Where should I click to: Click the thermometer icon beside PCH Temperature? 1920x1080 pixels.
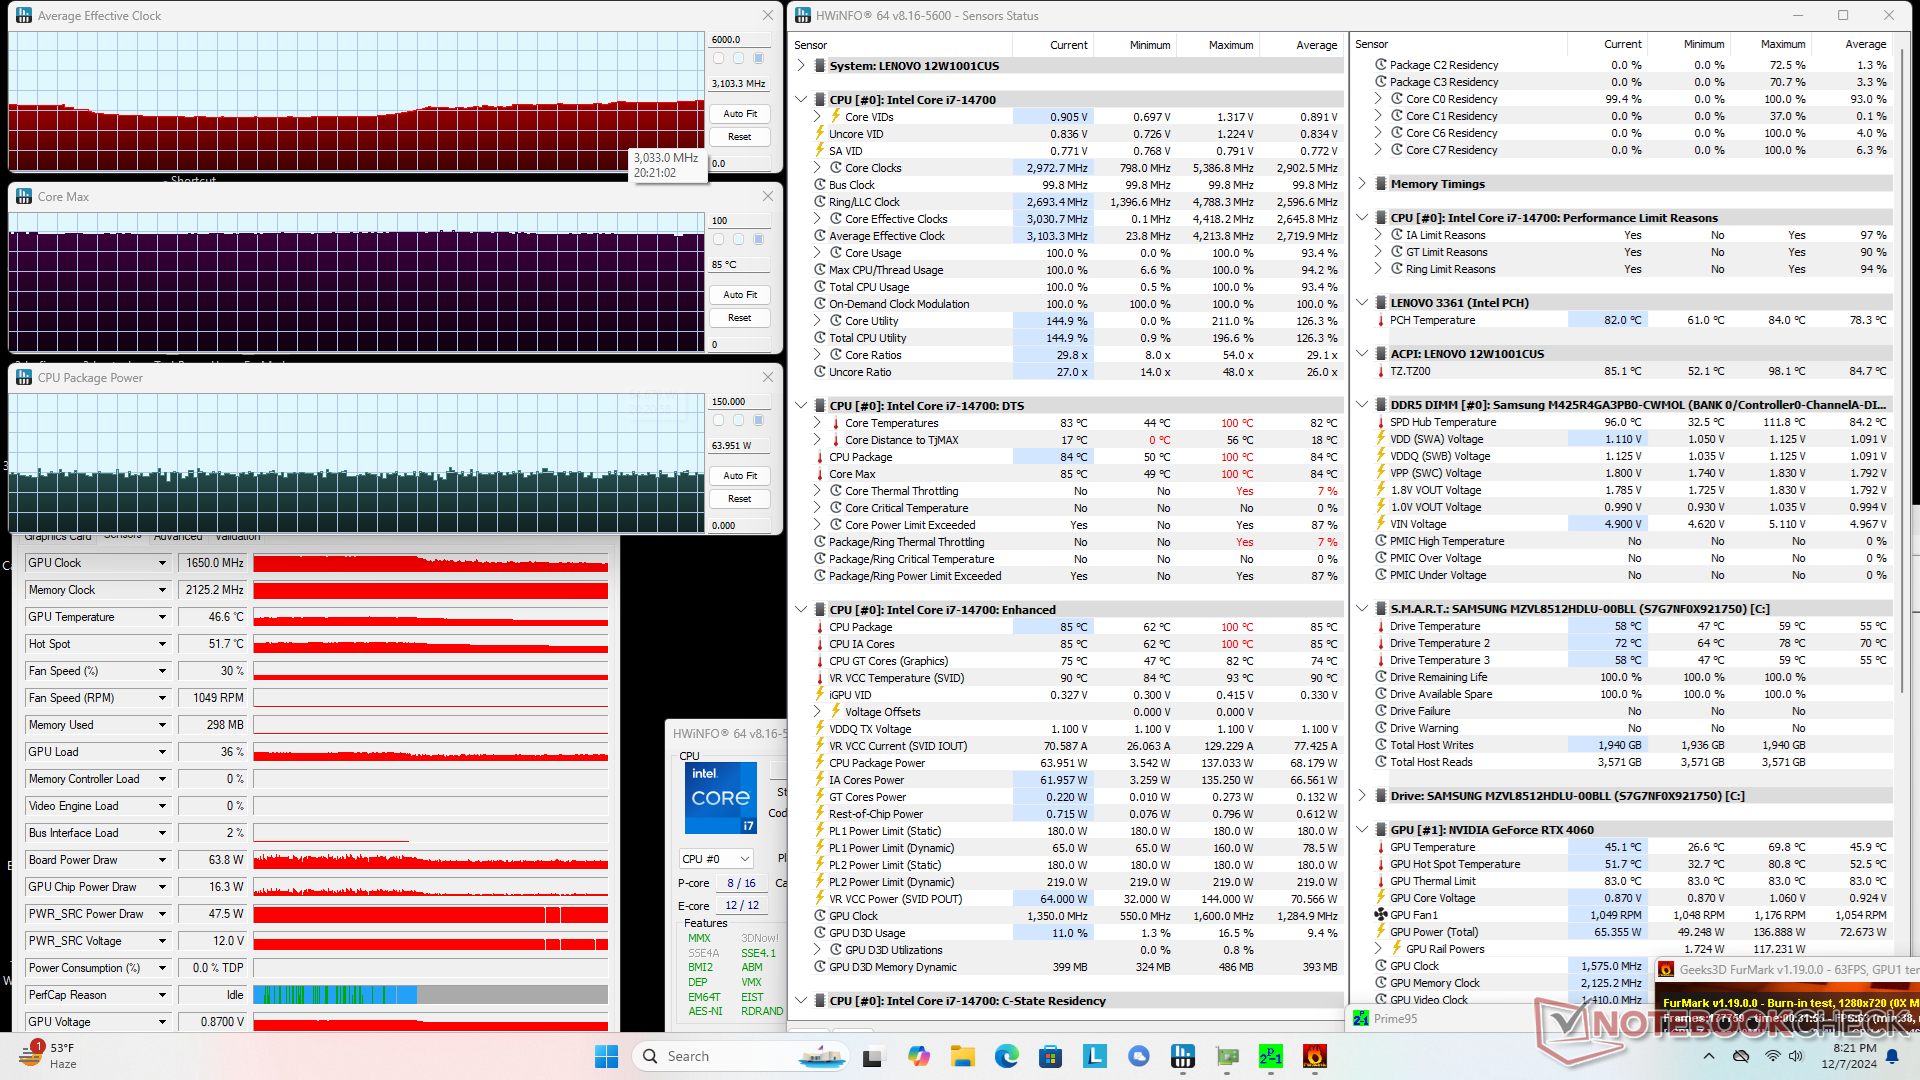point(1381,320)
